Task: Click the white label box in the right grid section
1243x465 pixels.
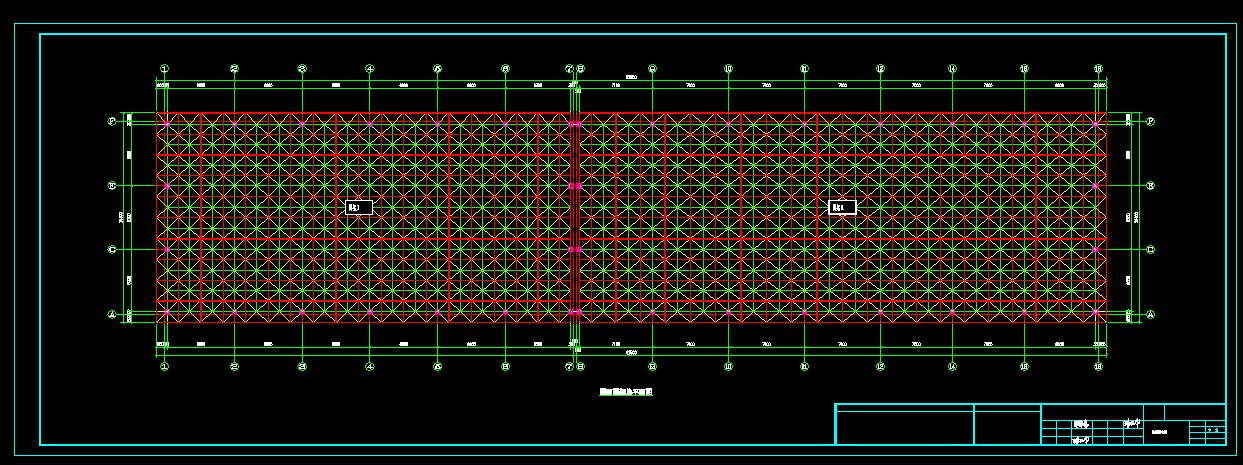Action: (x=842, y=207)
